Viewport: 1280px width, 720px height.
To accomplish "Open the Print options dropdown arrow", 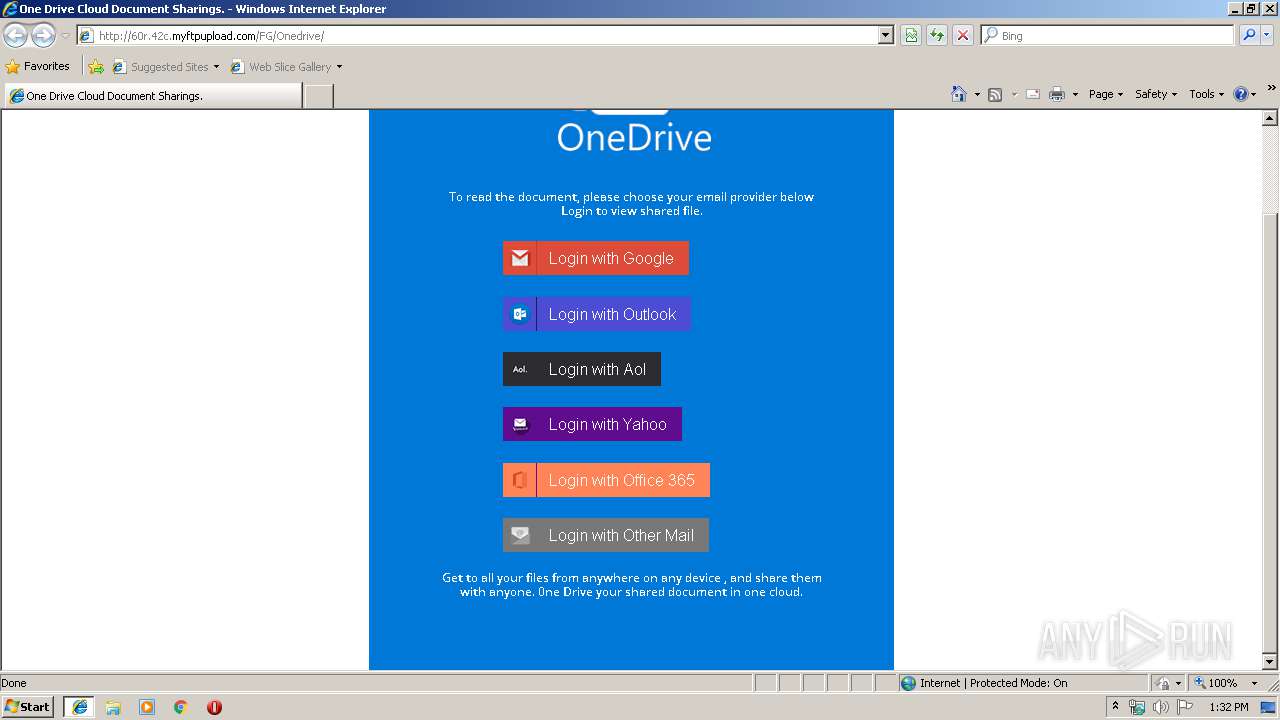I will [x=1075, y=95].
